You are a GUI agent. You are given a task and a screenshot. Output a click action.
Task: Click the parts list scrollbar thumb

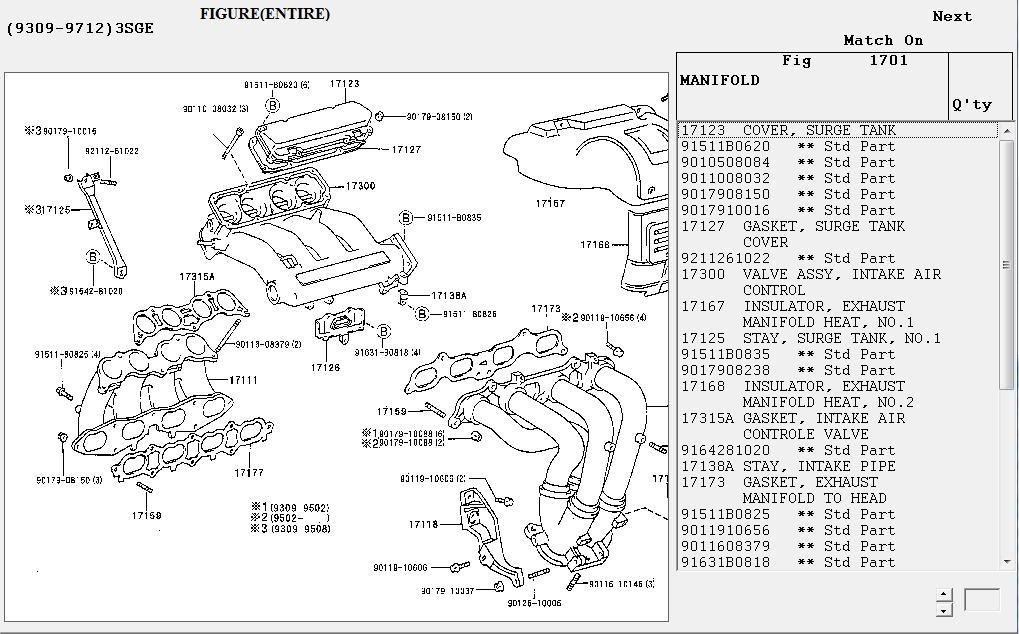pos(1006,265)
